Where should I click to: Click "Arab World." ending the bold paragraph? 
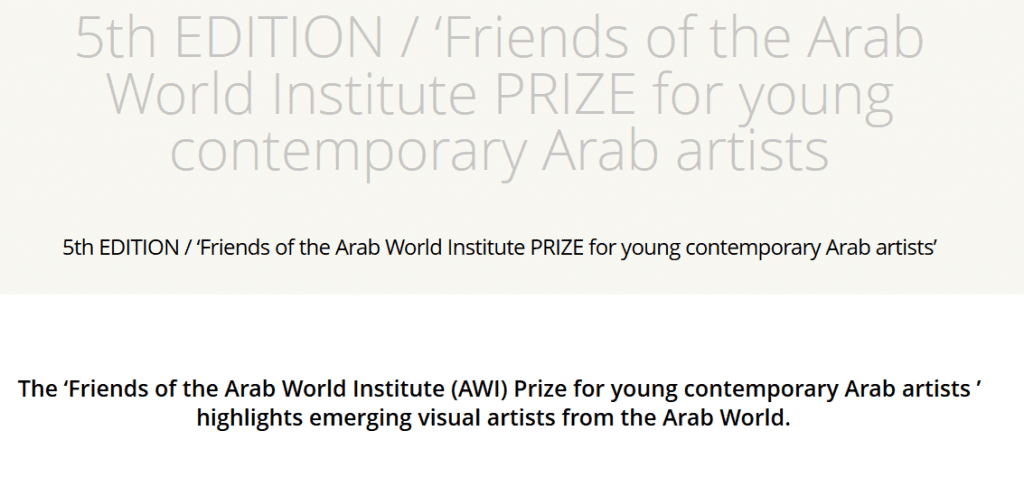click(733, 418)
